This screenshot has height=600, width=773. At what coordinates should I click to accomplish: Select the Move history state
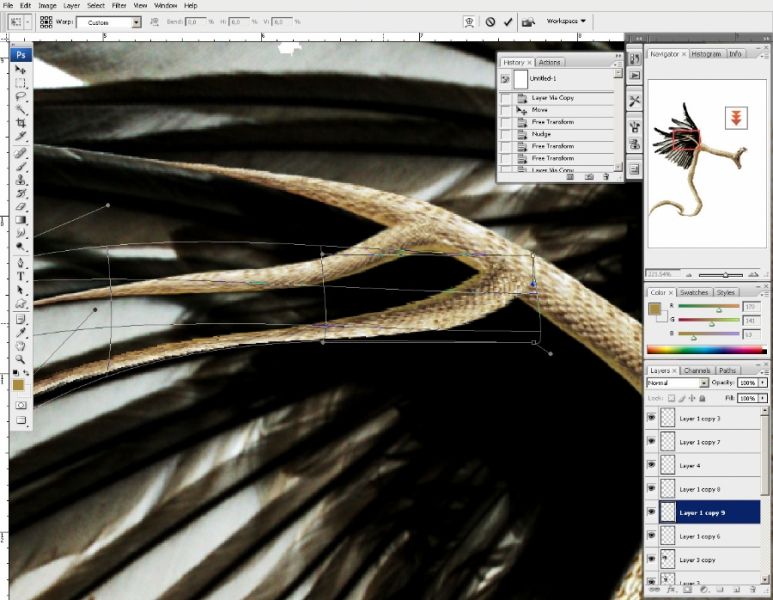(557, 110)
